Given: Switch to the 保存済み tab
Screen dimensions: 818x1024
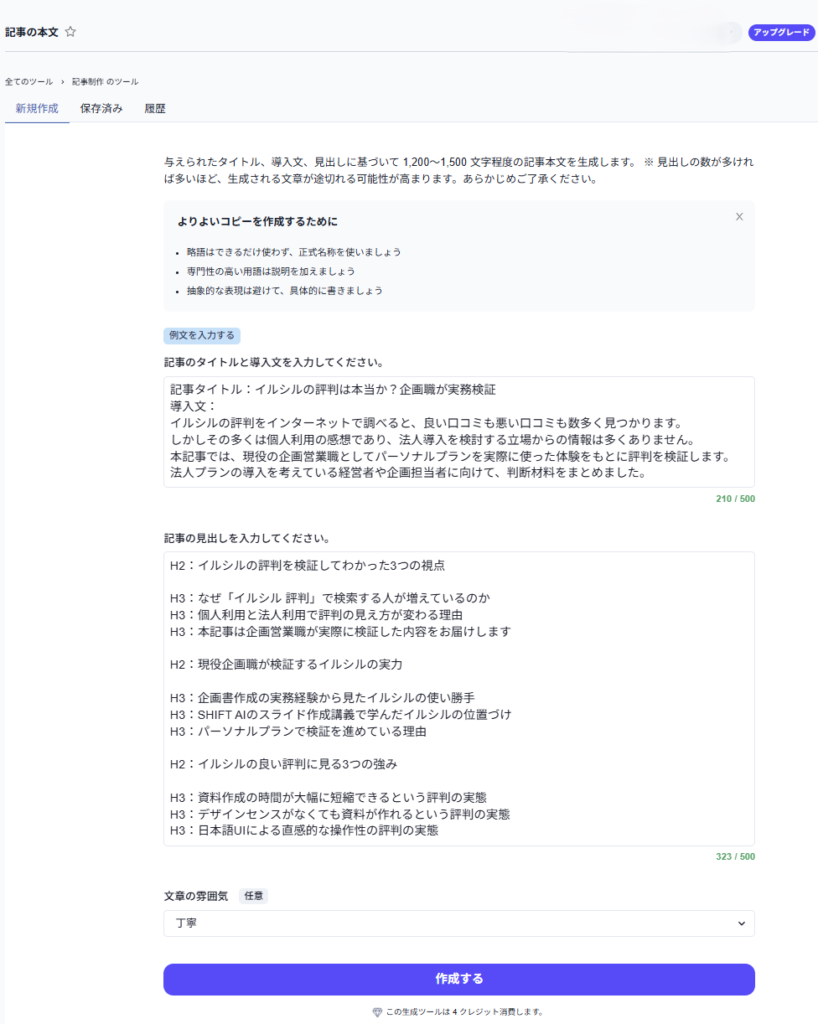Looking at the screenshot, I should point(101,108).
